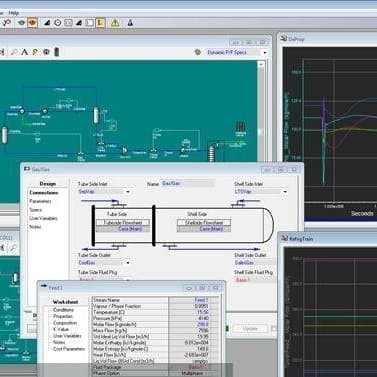The height and width of the screenshot is (377, 377).
Task: Click the highlighted L toolbar icon
Action: pyautogui.click(x=100, y=23)
